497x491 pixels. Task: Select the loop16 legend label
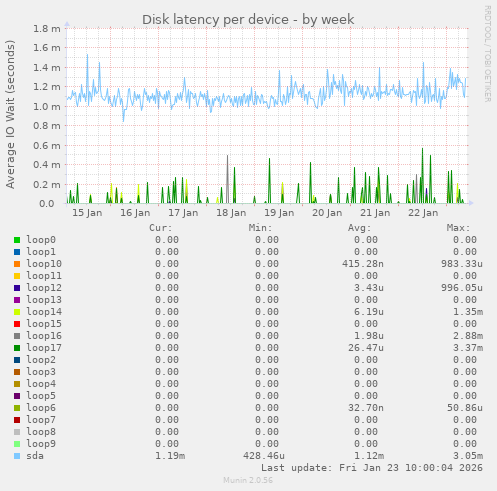[44, 336]
